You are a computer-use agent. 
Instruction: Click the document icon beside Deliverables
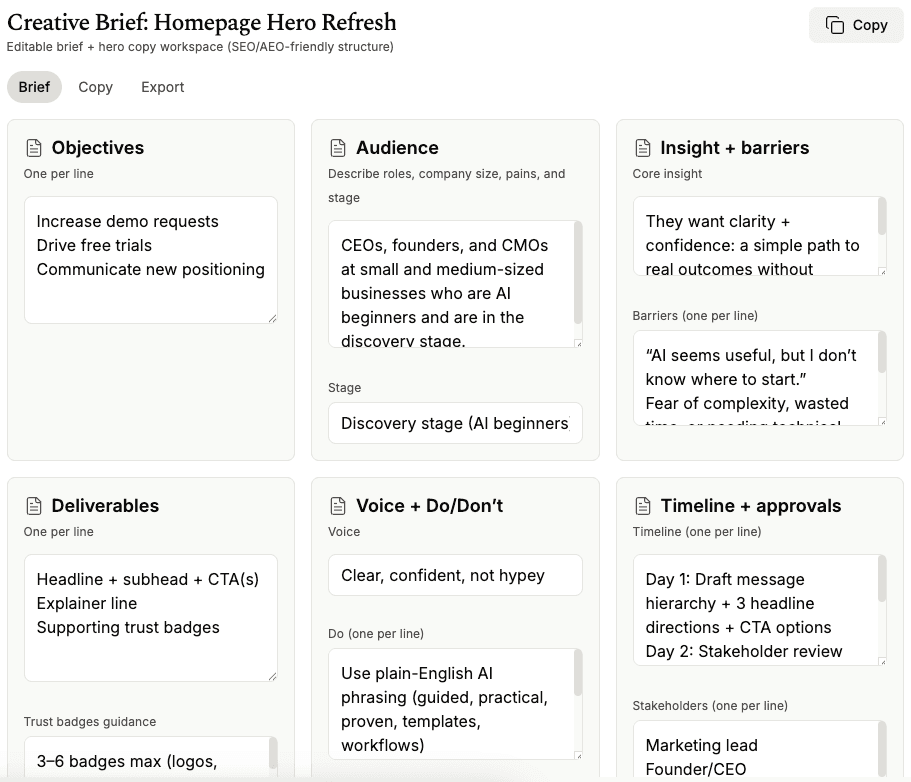coord(34,506)
